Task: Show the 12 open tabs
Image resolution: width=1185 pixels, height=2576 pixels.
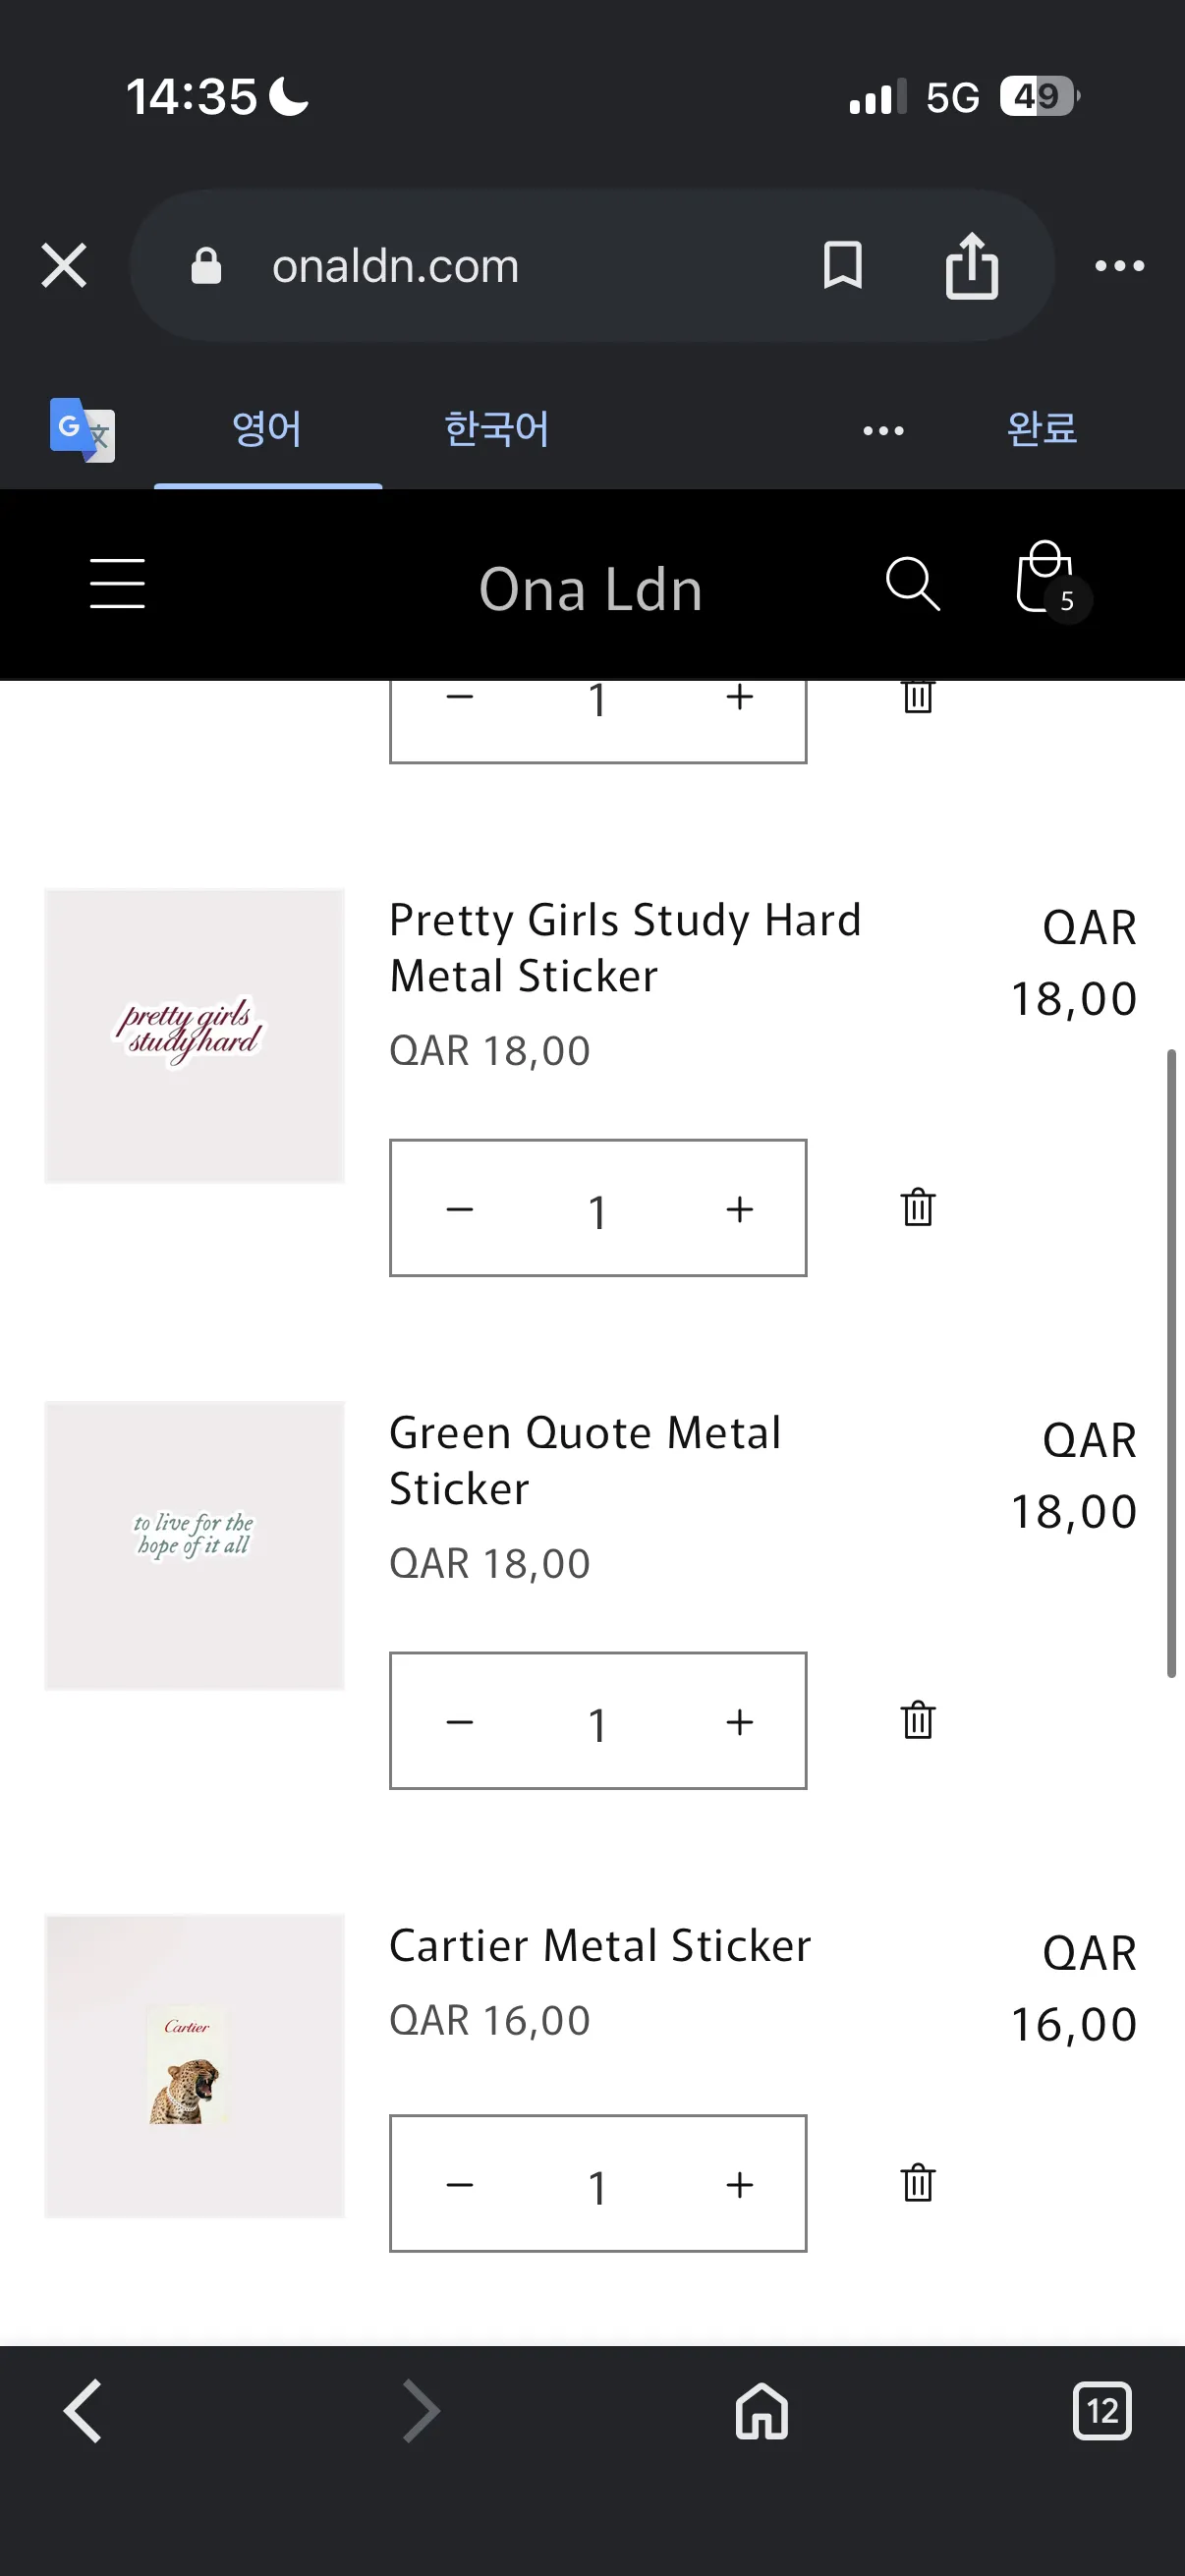Action: (x=1102, y=2411)
